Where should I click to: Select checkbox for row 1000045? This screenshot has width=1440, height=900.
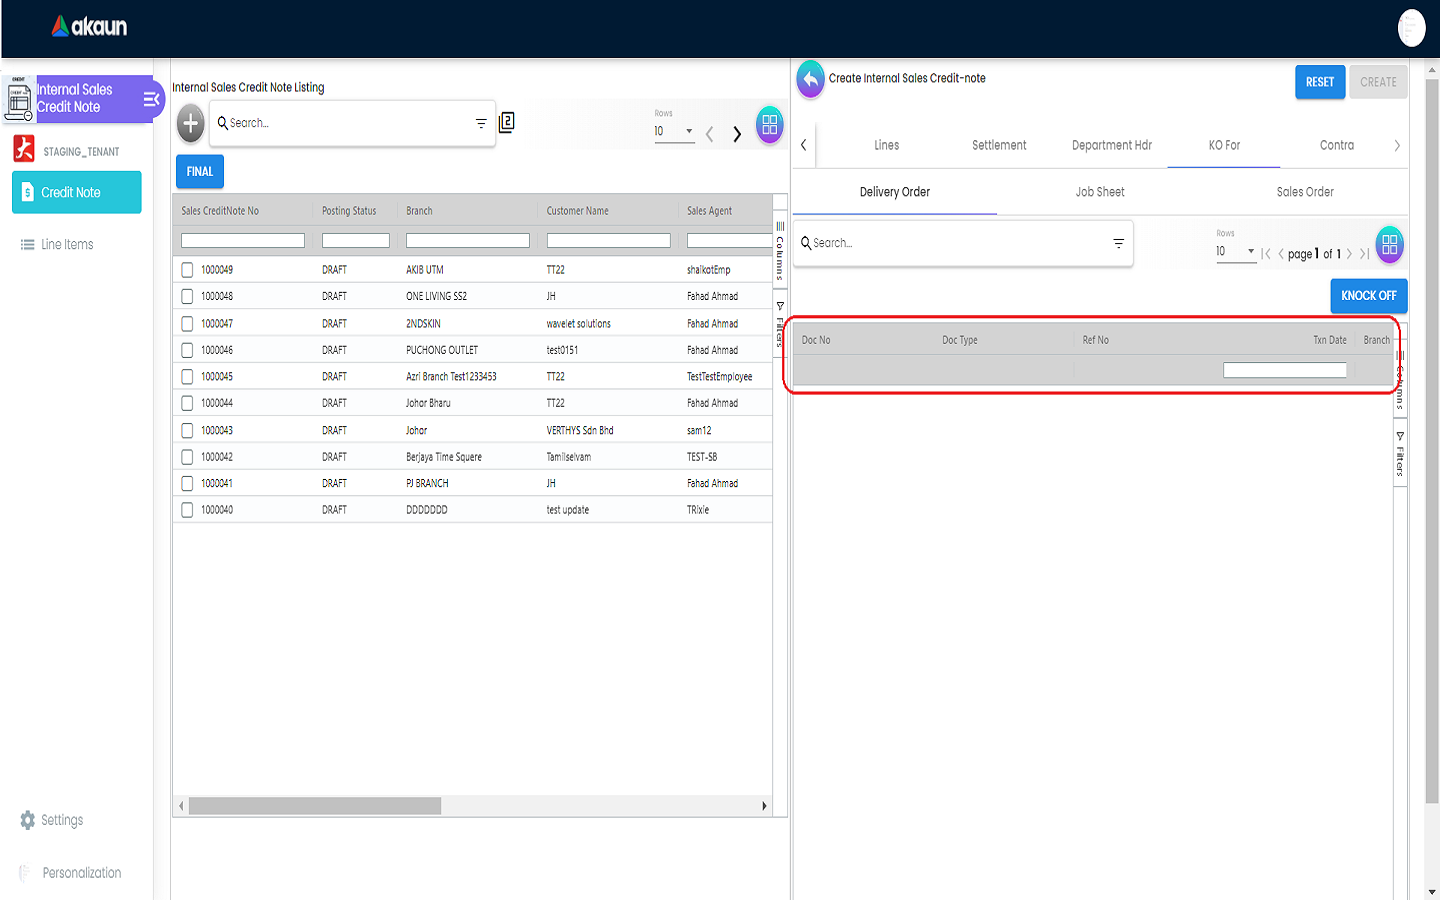(x=187, y=377)
